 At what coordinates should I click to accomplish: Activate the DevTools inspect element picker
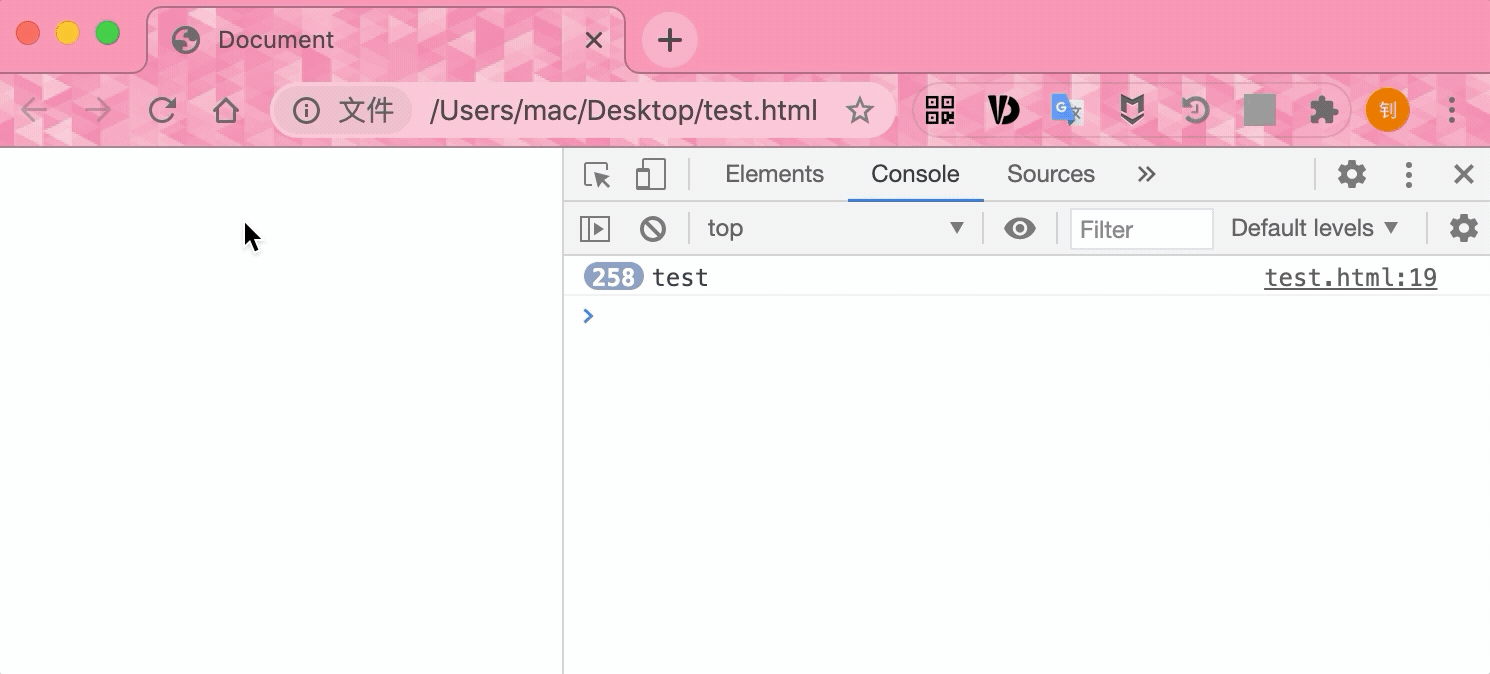(597, 175)
